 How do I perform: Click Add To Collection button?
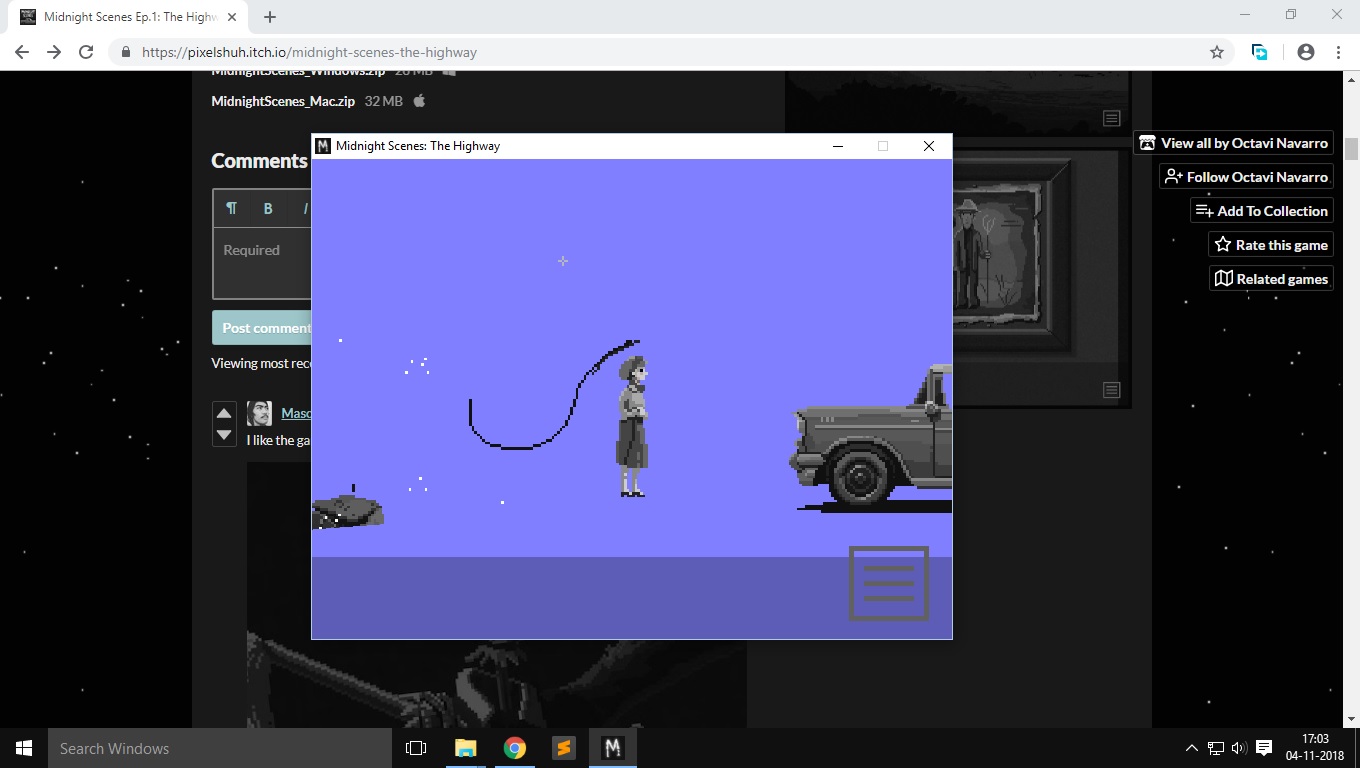[x=1262, y=211]
